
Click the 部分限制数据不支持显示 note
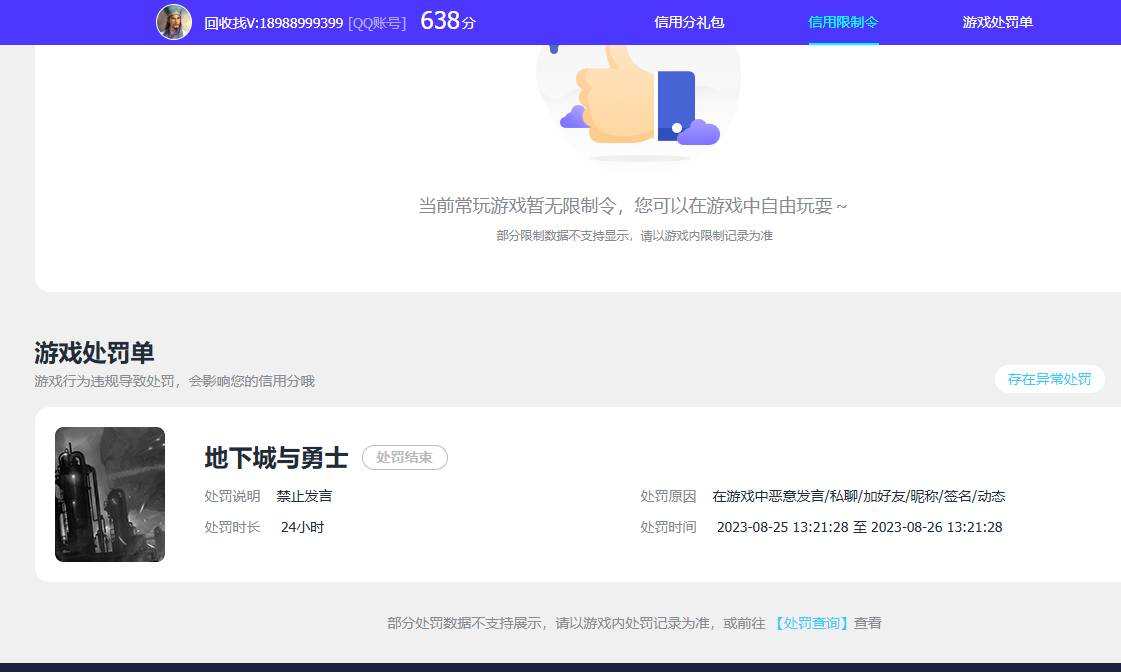[635, 235]
